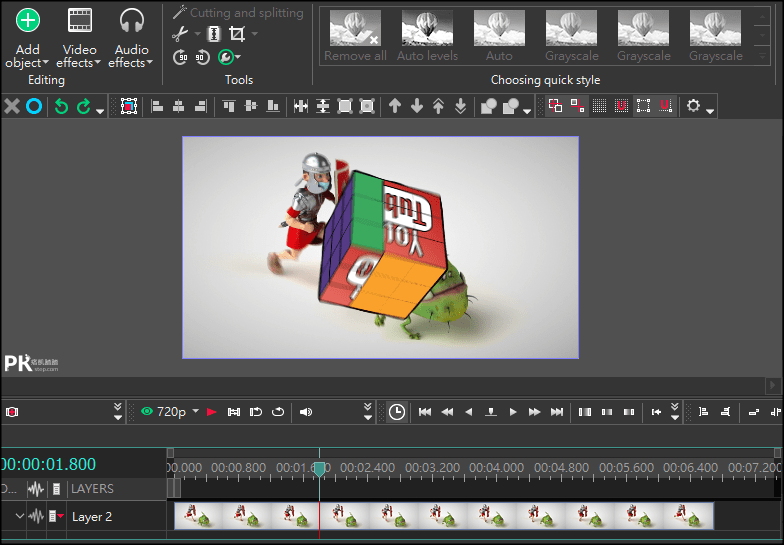Click the make same width icon
784x545 pixels.
(x=301, y=106)
